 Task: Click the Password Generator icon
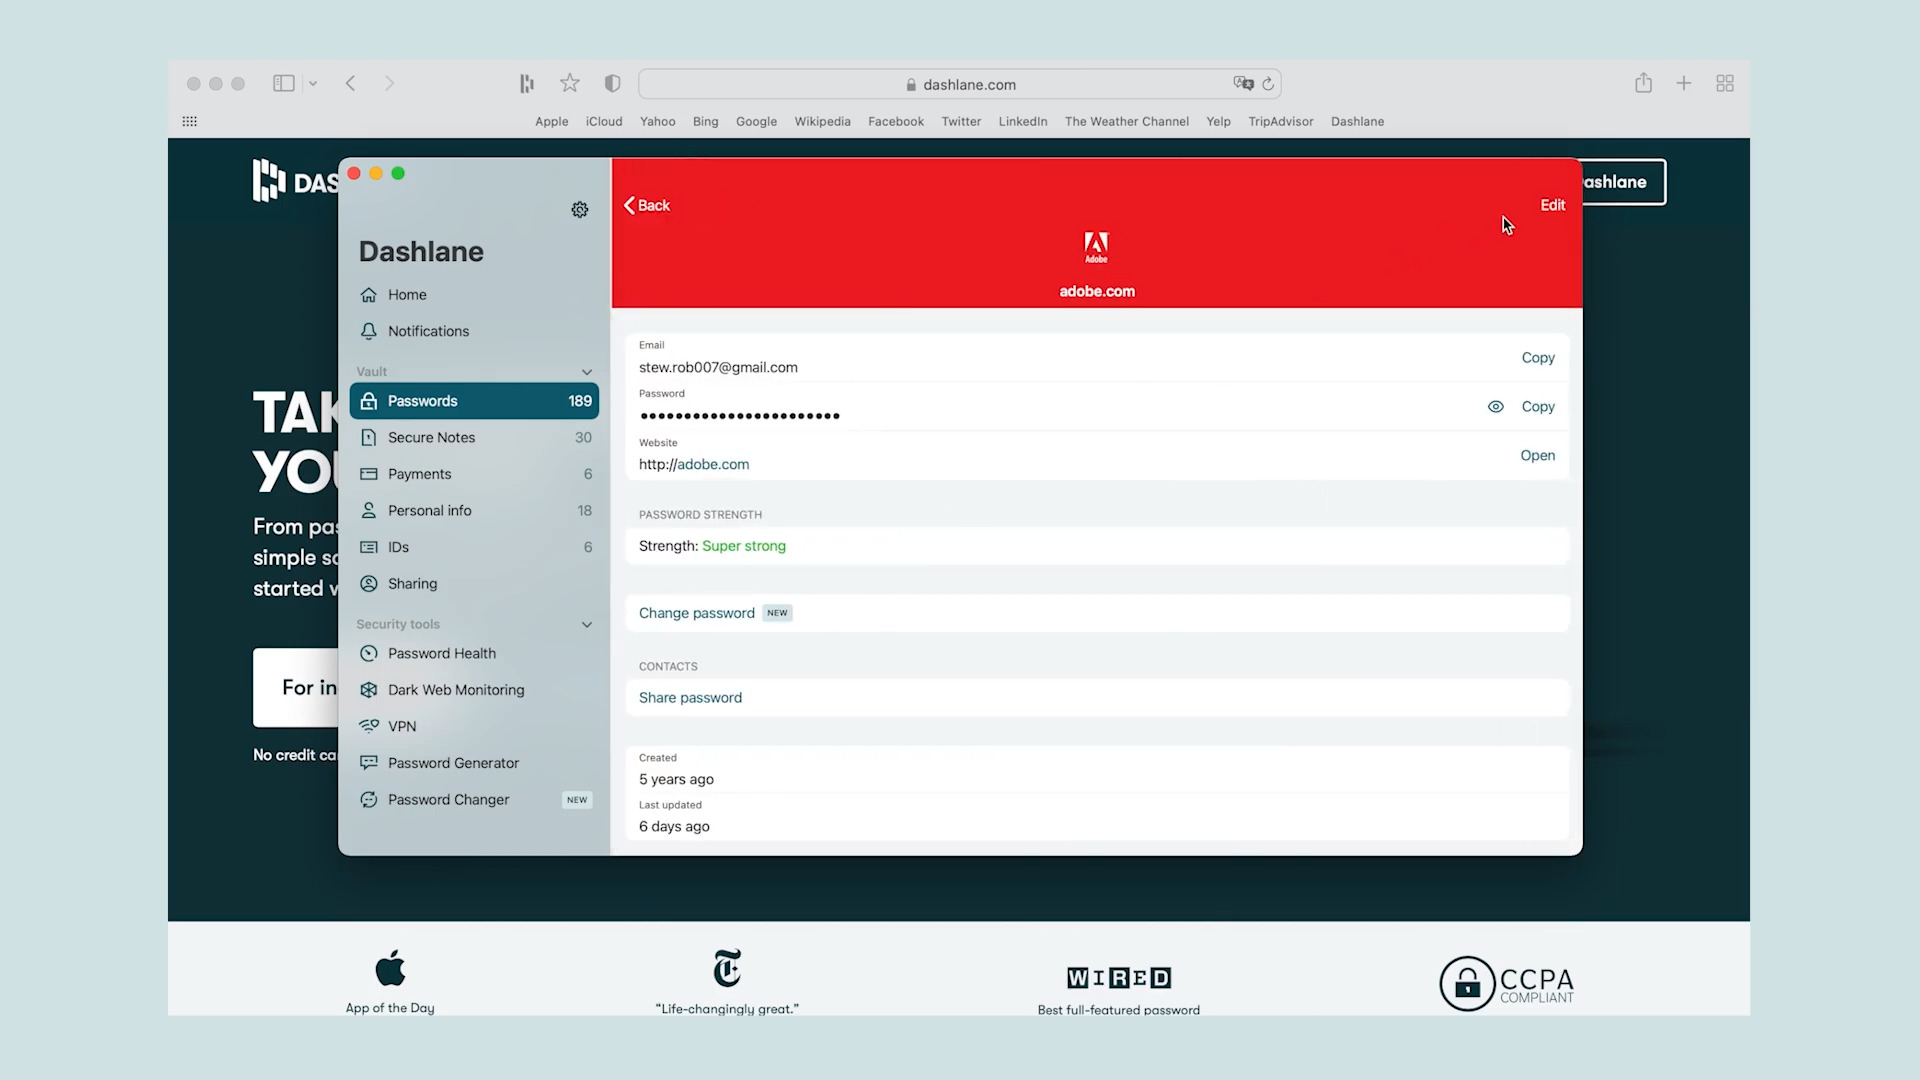(369, 763)
